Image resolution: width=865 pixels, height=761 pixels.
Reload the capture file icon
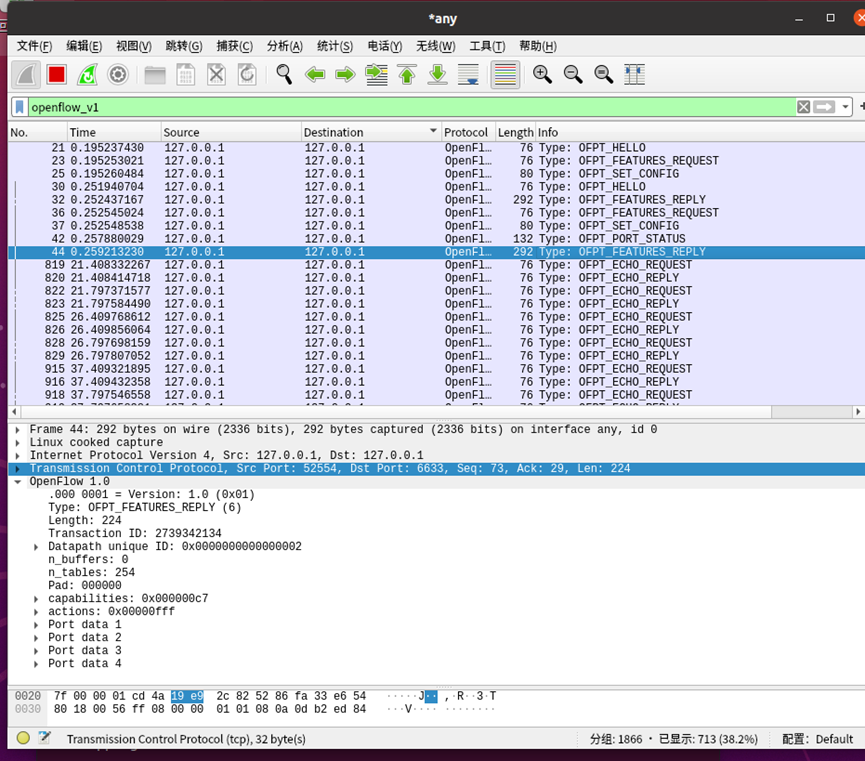click(247, 74)
